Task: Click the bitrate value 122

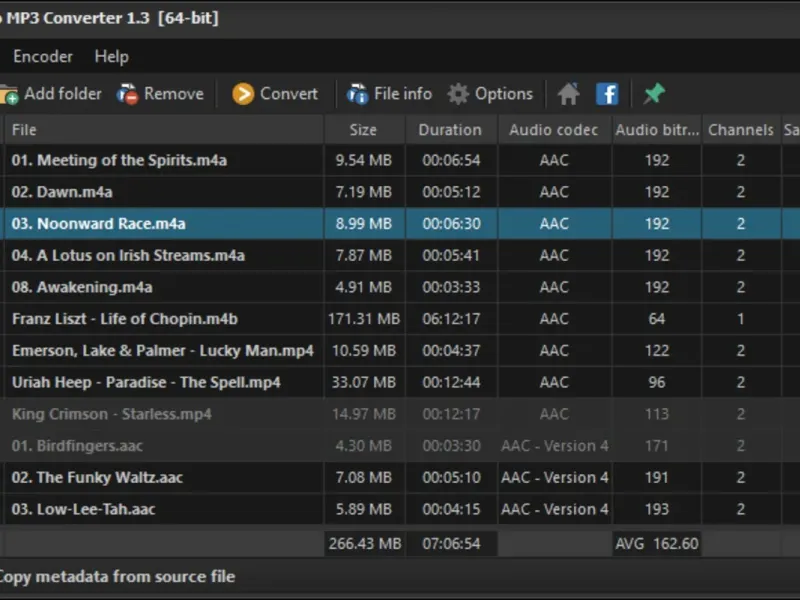Action: tap(657, 351)
